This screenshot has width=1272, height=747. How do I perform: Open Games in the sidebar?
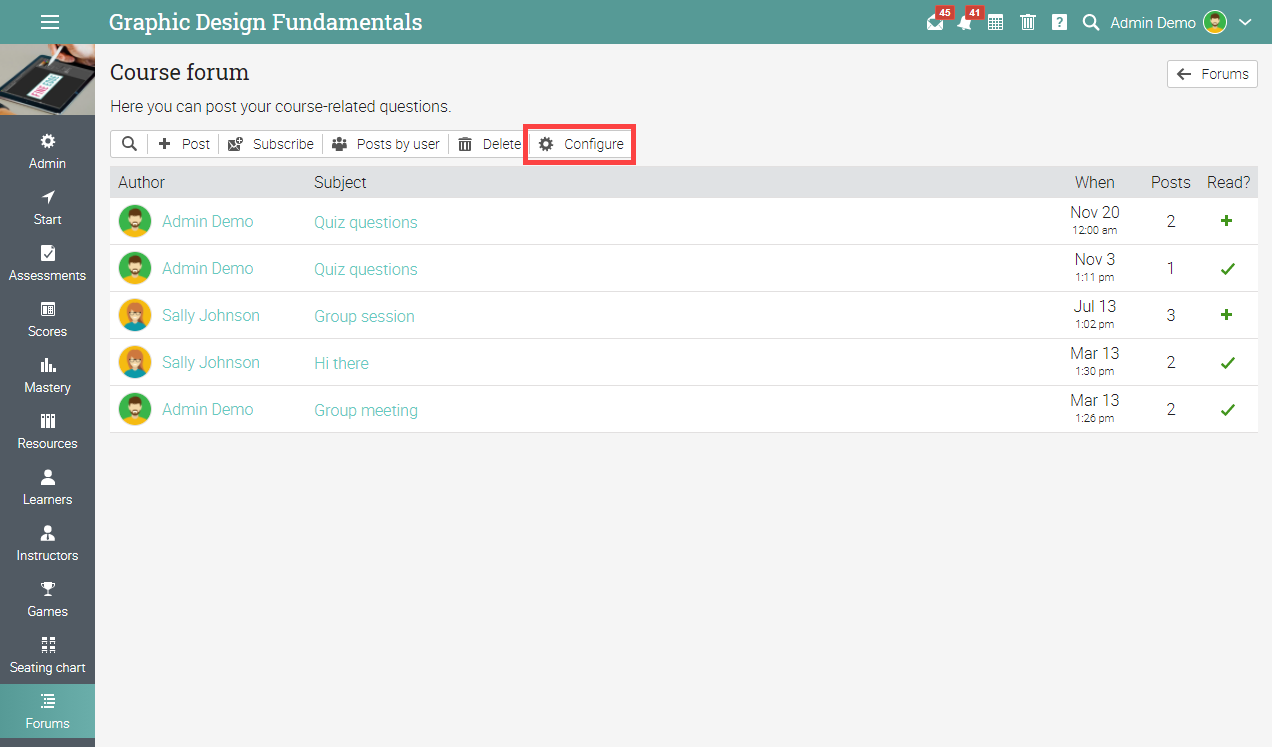point(47,600)
